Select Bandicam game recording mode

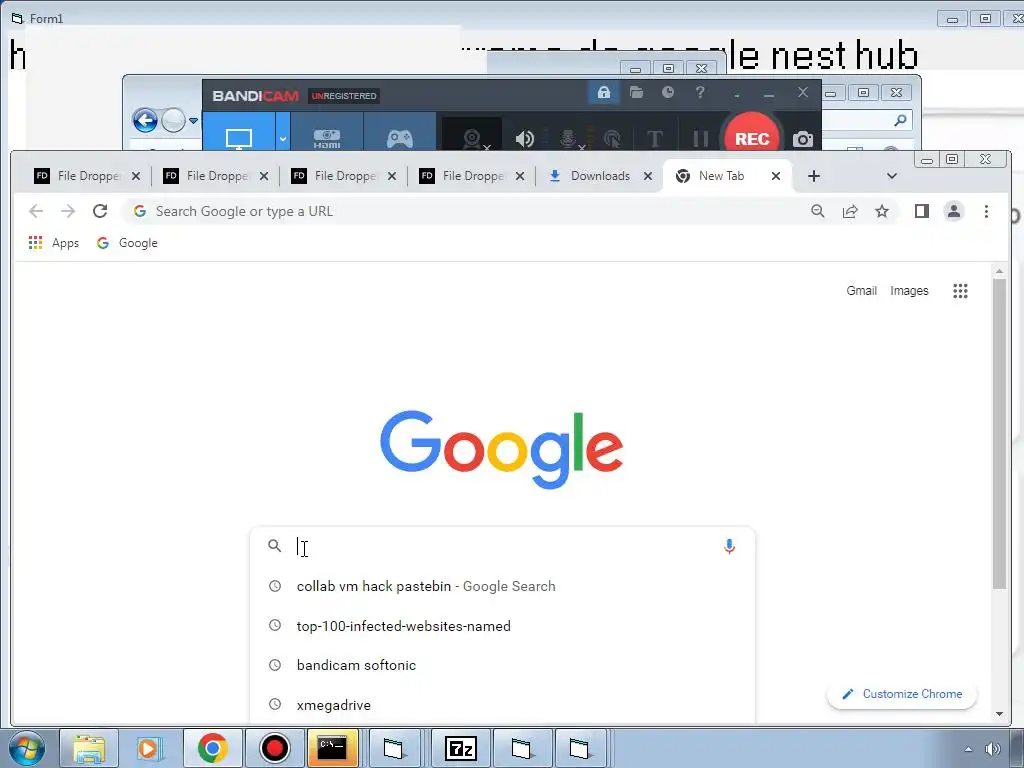point(400,133)
